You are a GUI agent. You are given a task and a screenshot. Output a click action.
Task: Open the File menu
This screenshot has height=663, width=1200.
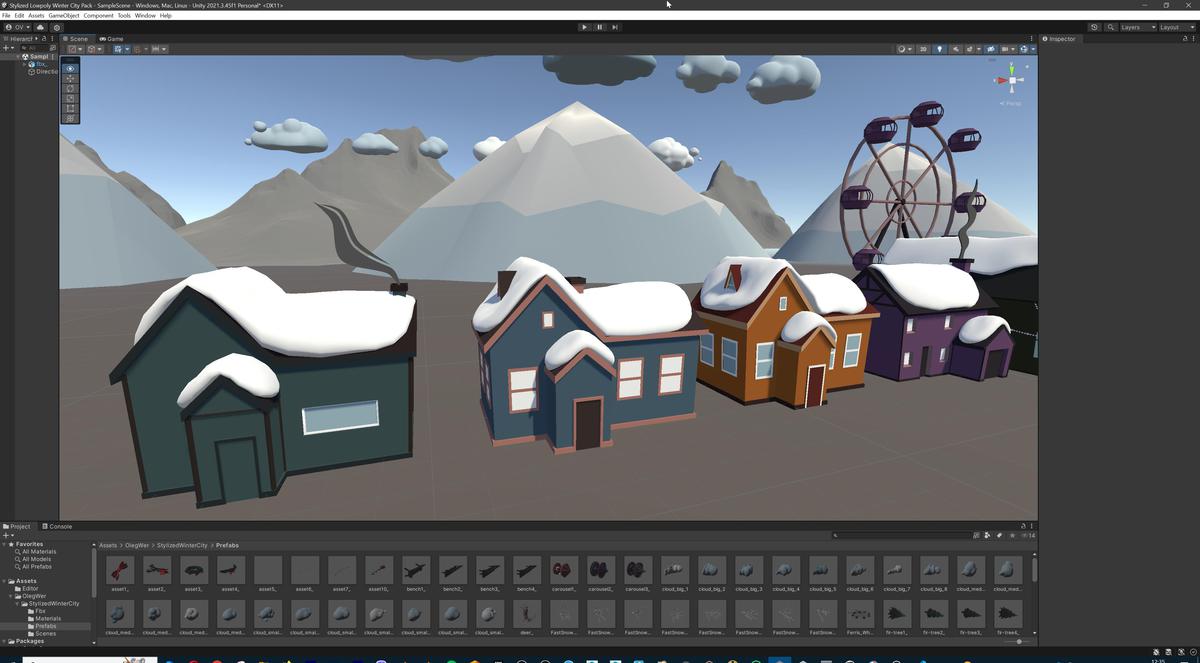(x=6, y=16)
